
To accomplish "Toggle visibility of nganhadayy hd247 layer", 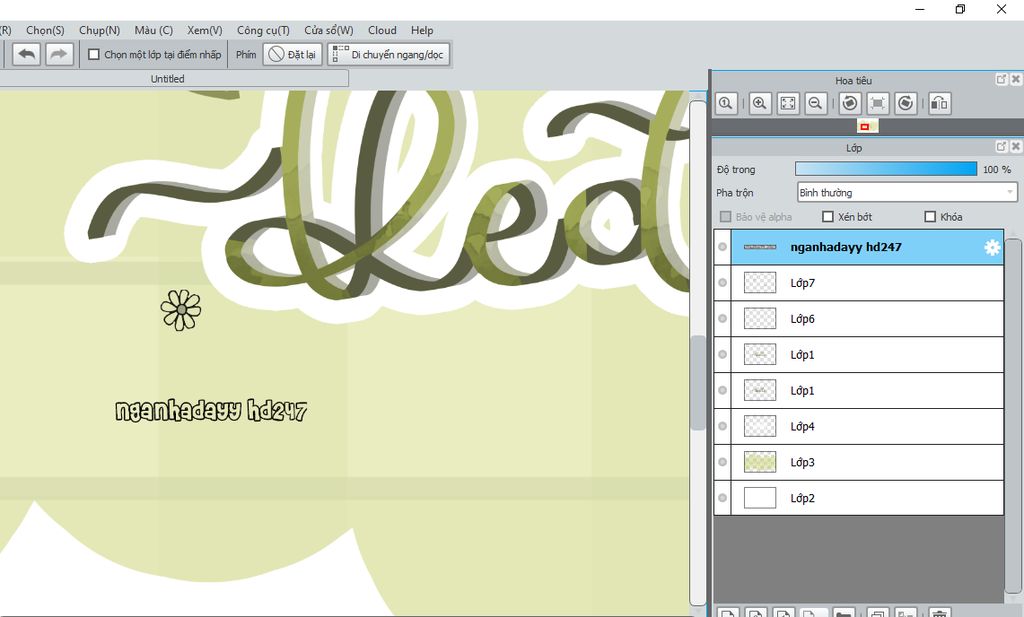I will 722,247.
